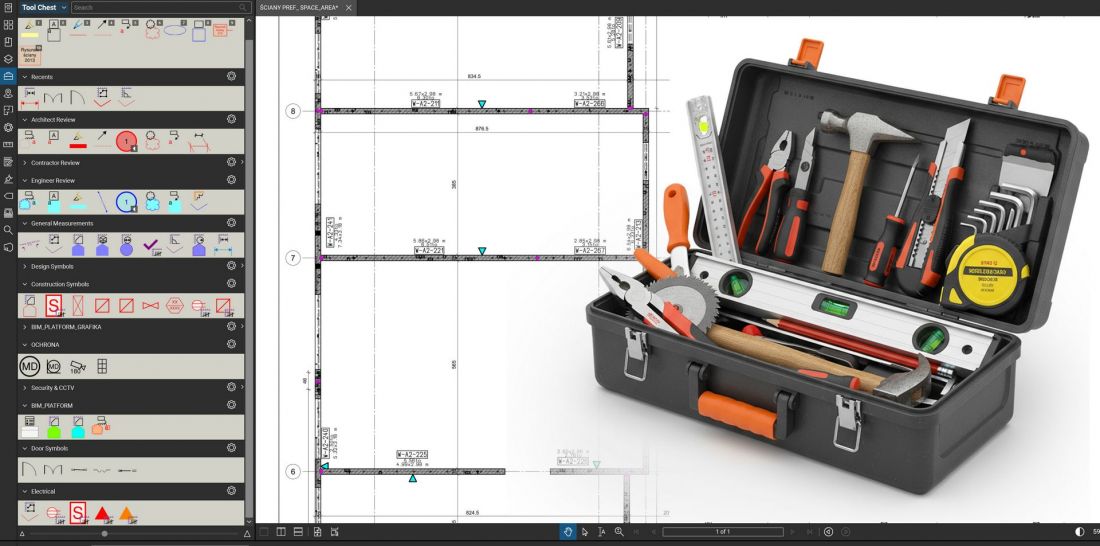Image resolution: width=1100 pixels, height=546 pixels.
Task: Click the Tool Chest search field
Action: [x=161, y=8]
